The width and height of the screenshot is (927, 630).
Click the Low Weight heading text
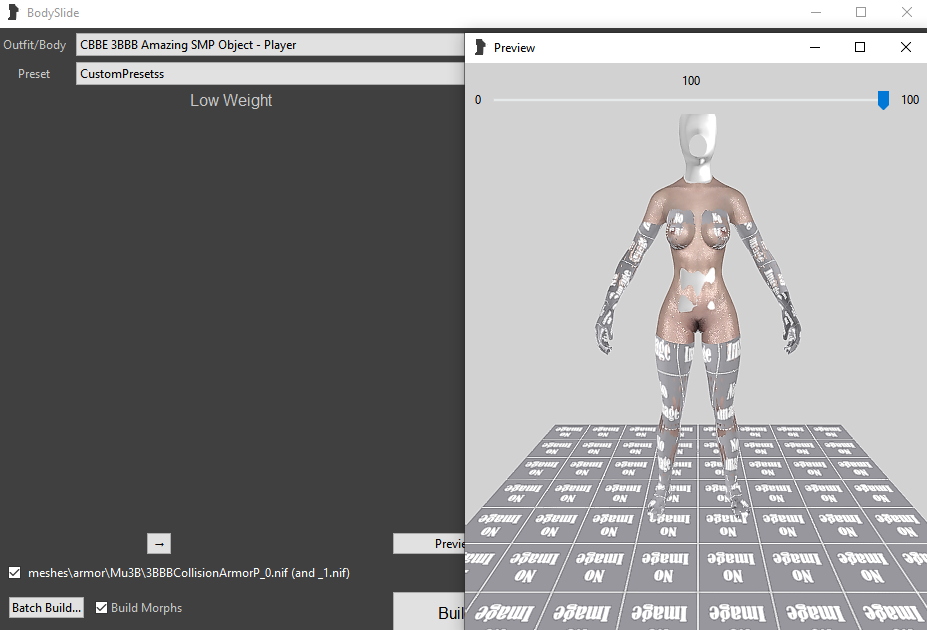click(x=231, y=100)
